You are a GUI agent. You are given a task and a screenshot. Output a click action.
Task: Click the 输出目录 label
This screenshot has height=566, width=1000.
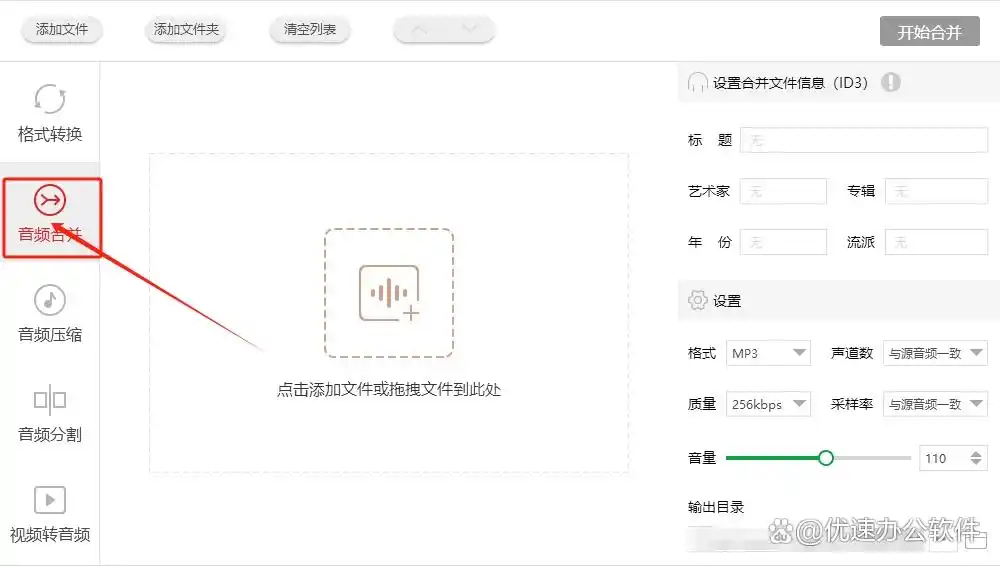pos(716,507)
